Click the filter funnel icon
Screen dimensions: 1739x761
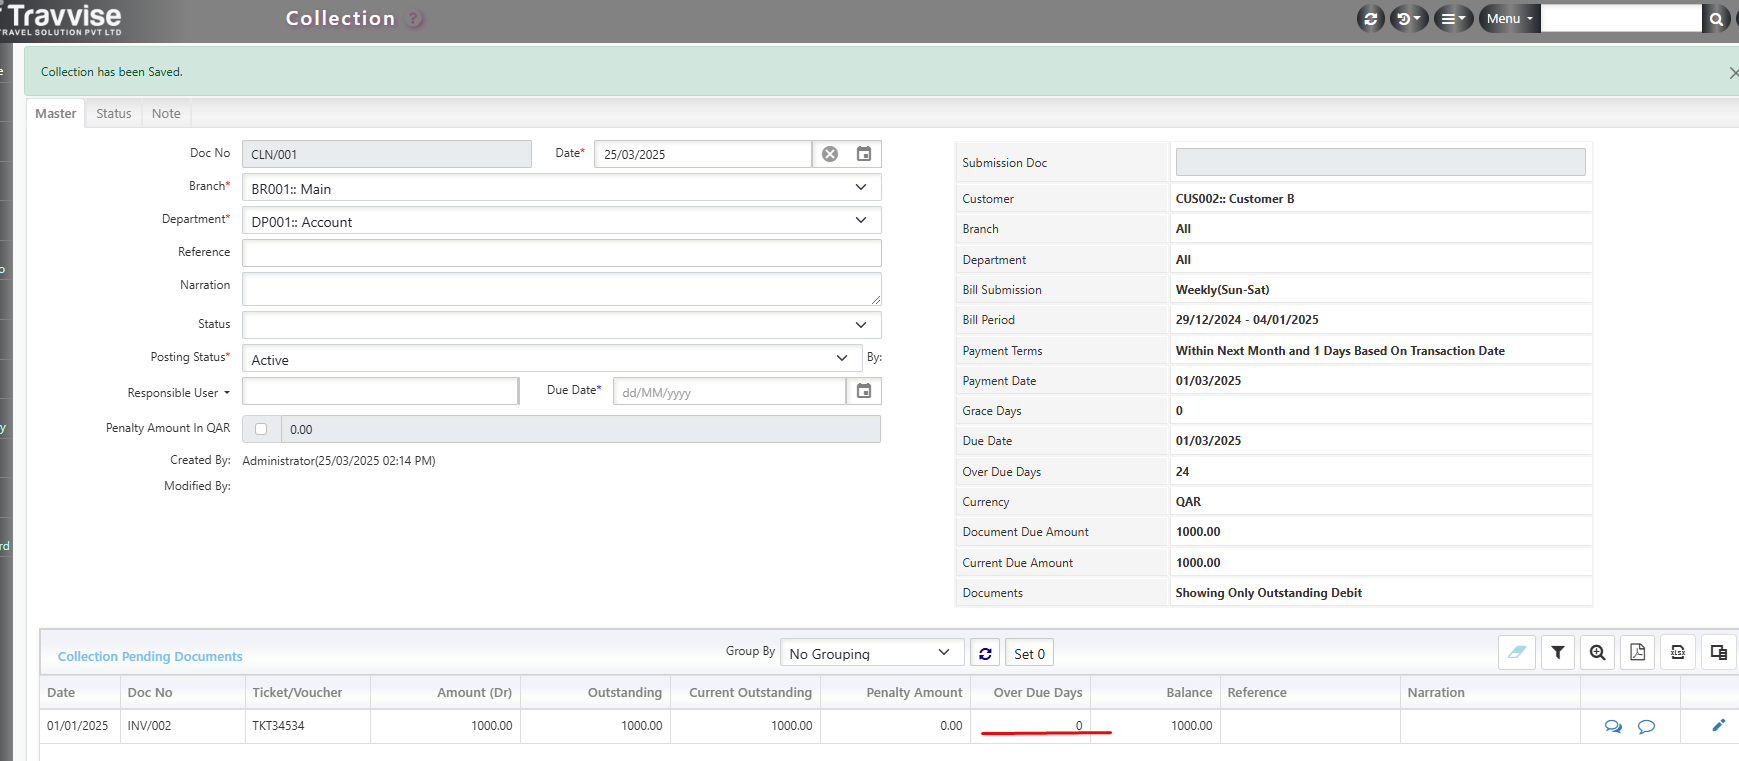click(x=1558, y=652)
